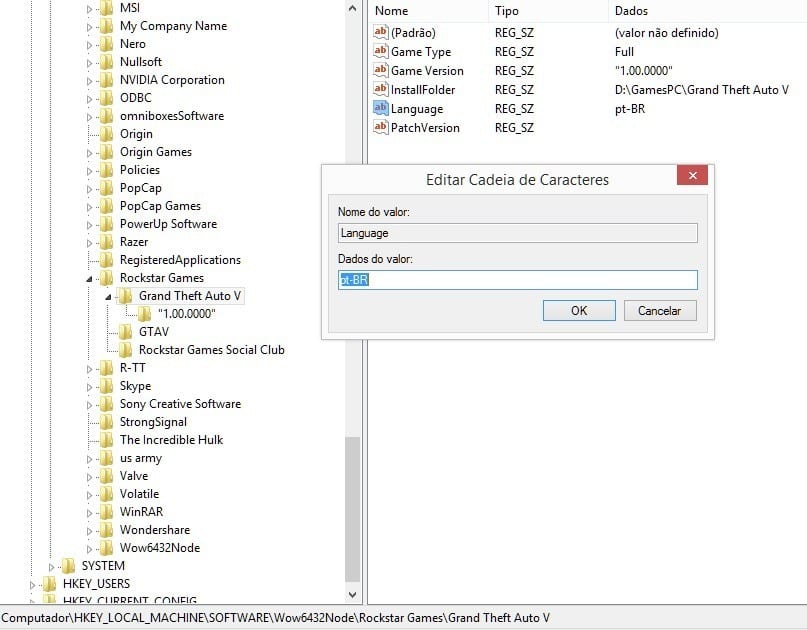The image size is (807, 630).
Task: Click the scrollbar down arrow
Action: tap(351, 594)
